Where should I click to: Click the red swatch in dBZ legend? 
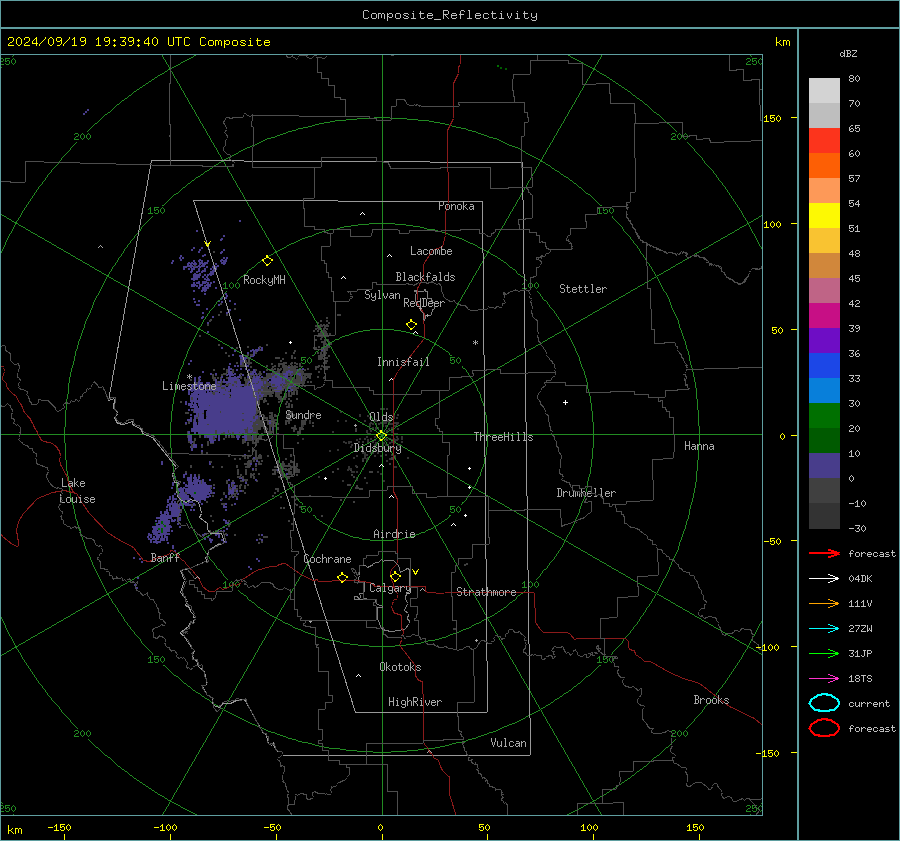[824, 141]
